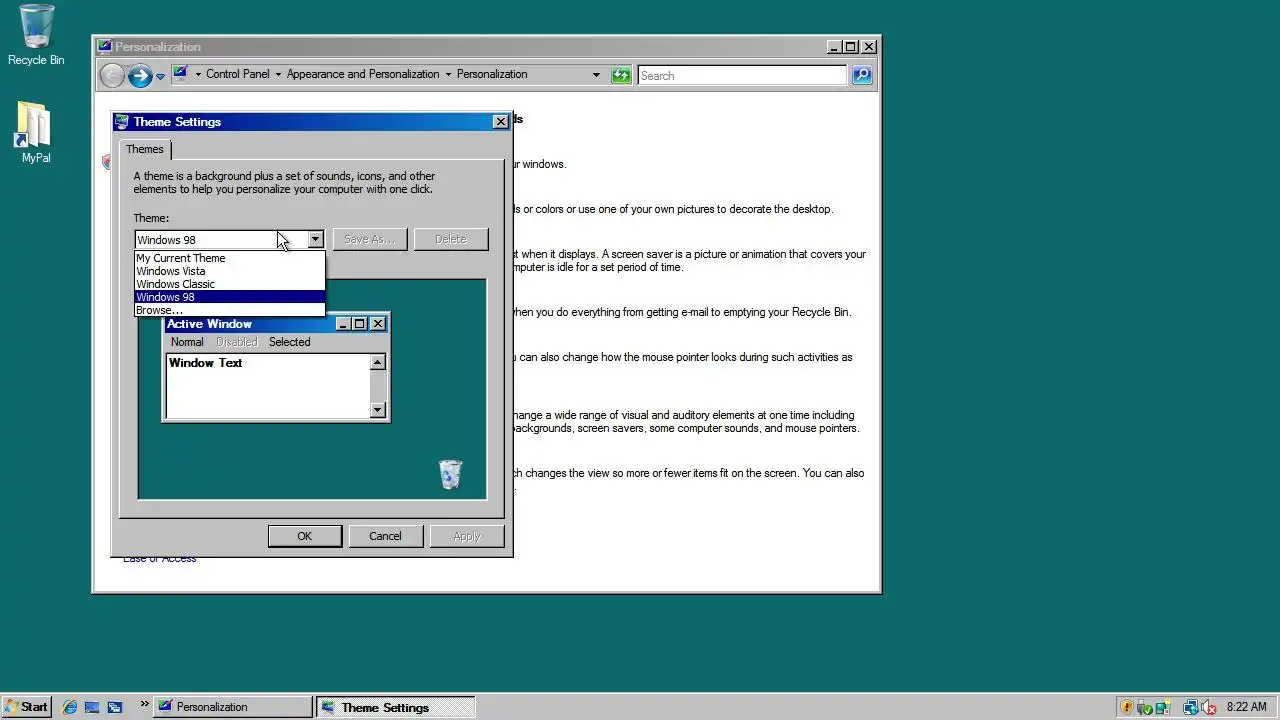Viewport: 1280px width, 720px height.
Task: Choose Windows Classic theme option
Action: point(230,284)
